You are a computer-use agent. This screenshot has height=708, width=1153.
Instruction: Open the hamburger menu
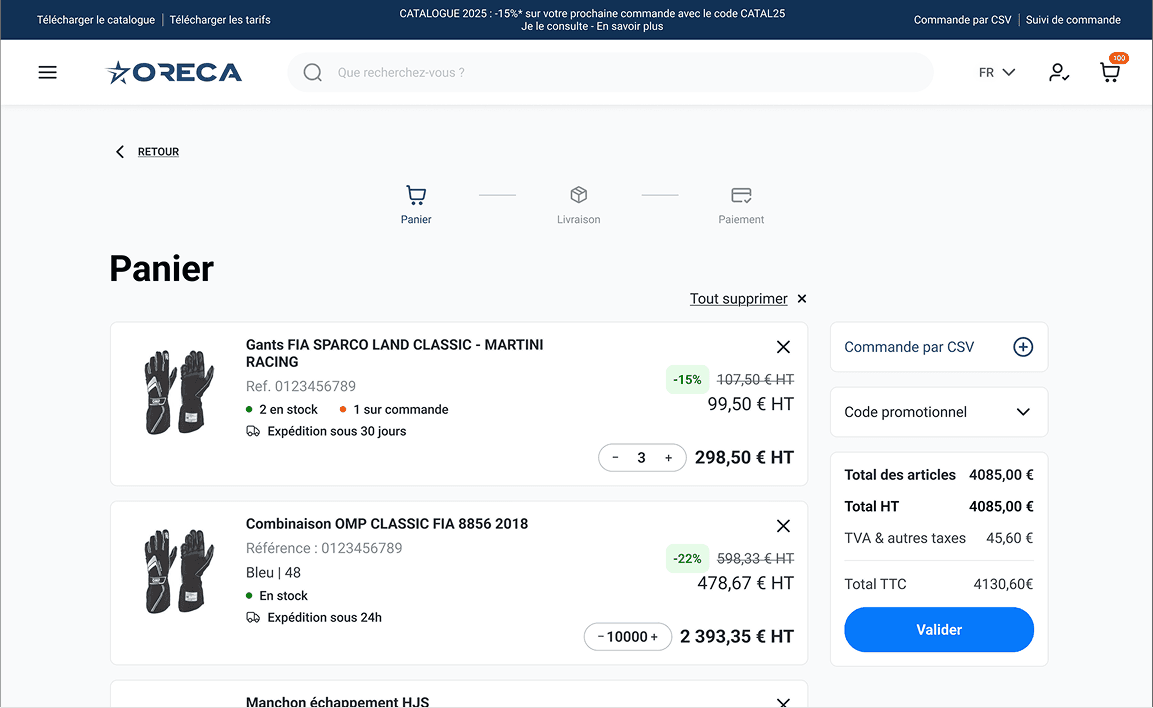tap(48, 72)
